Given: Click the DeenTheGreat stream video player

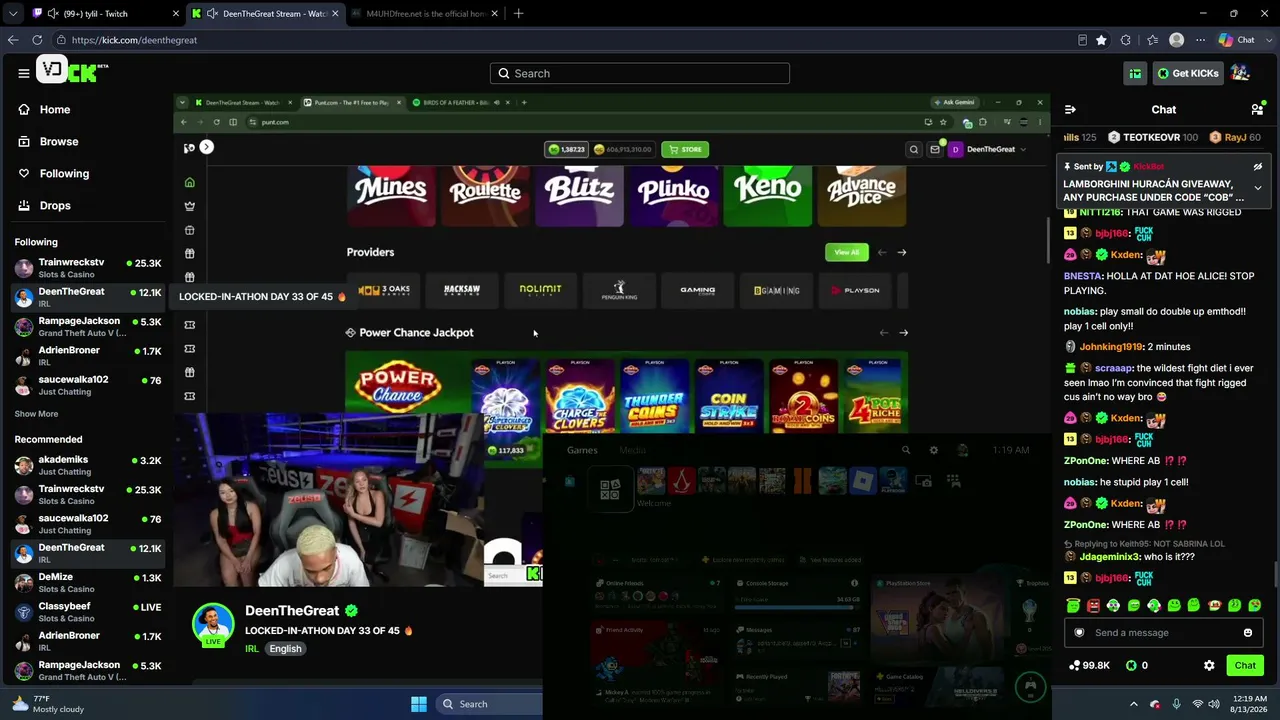Looking at the screenshot, I should coord(612,340).
